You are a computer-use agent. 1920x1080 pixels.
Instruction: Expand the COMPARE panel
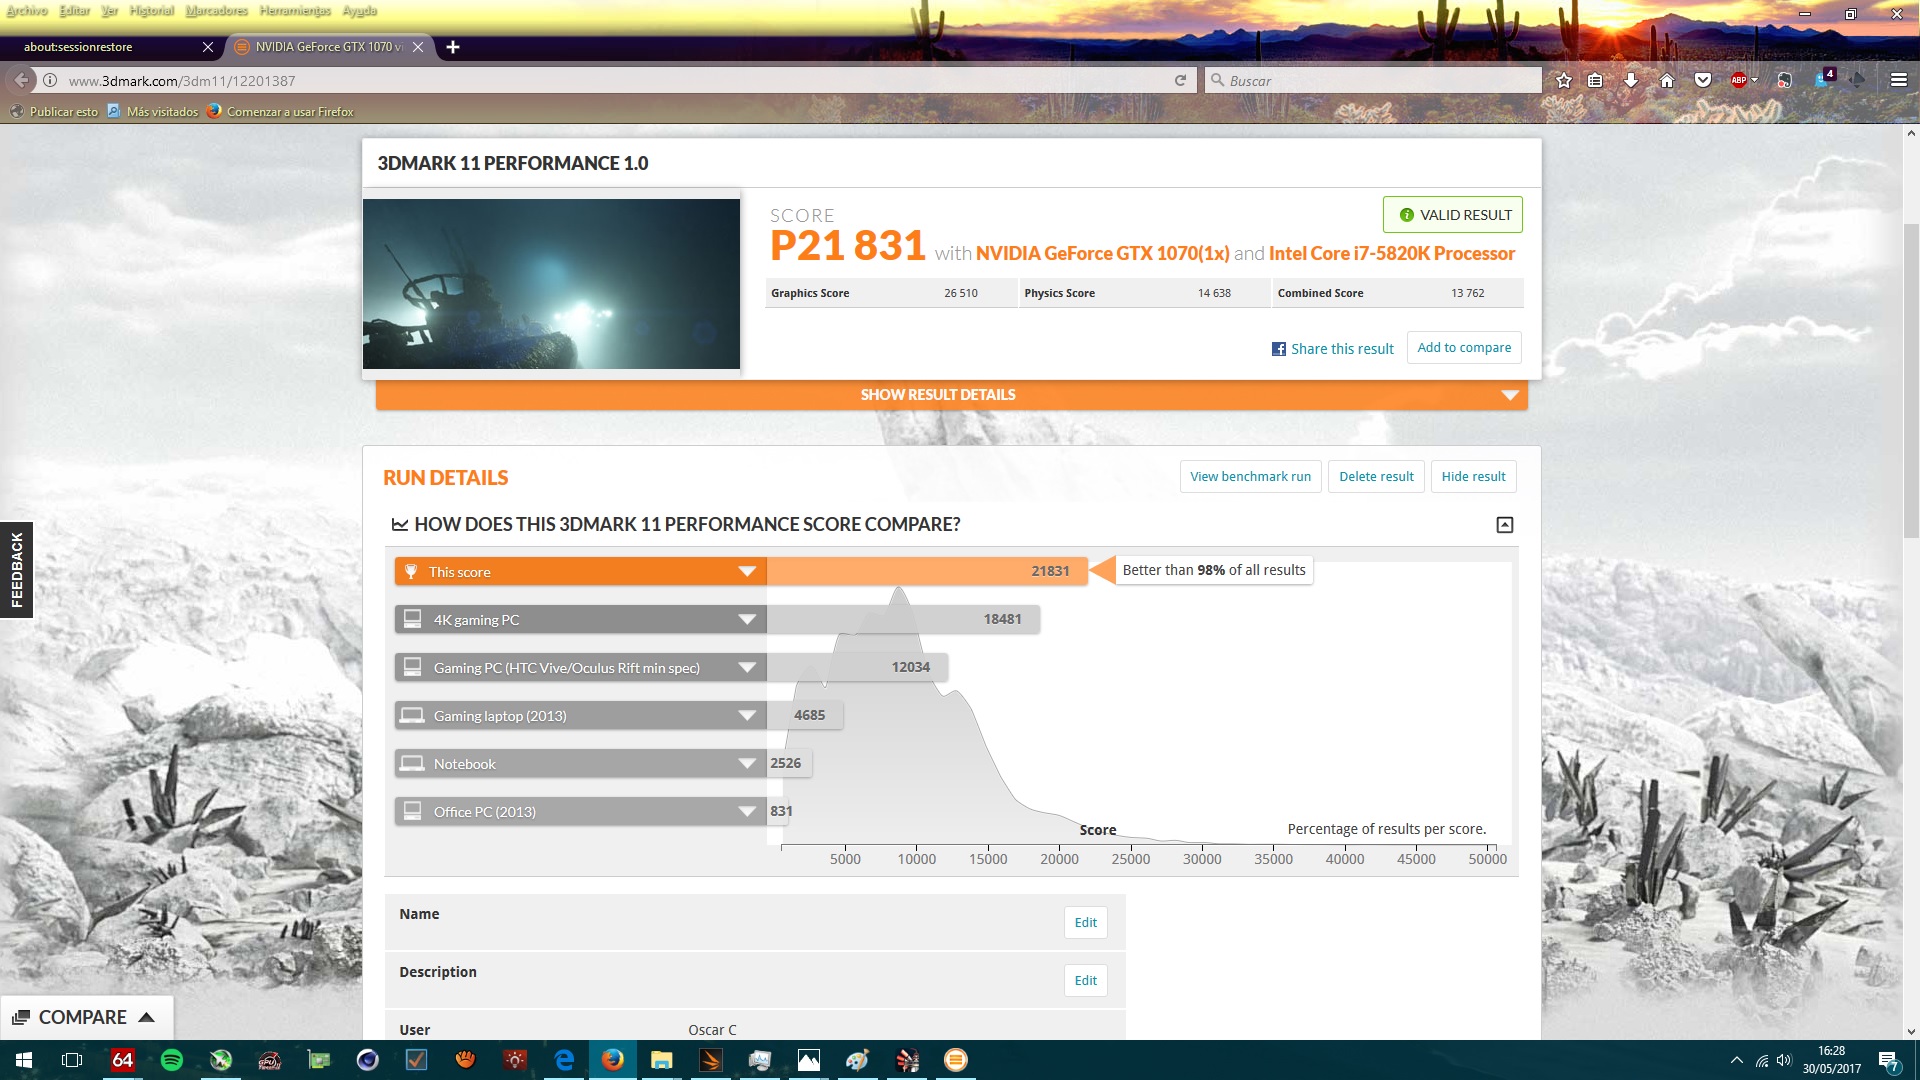(x=86, y=1017)
